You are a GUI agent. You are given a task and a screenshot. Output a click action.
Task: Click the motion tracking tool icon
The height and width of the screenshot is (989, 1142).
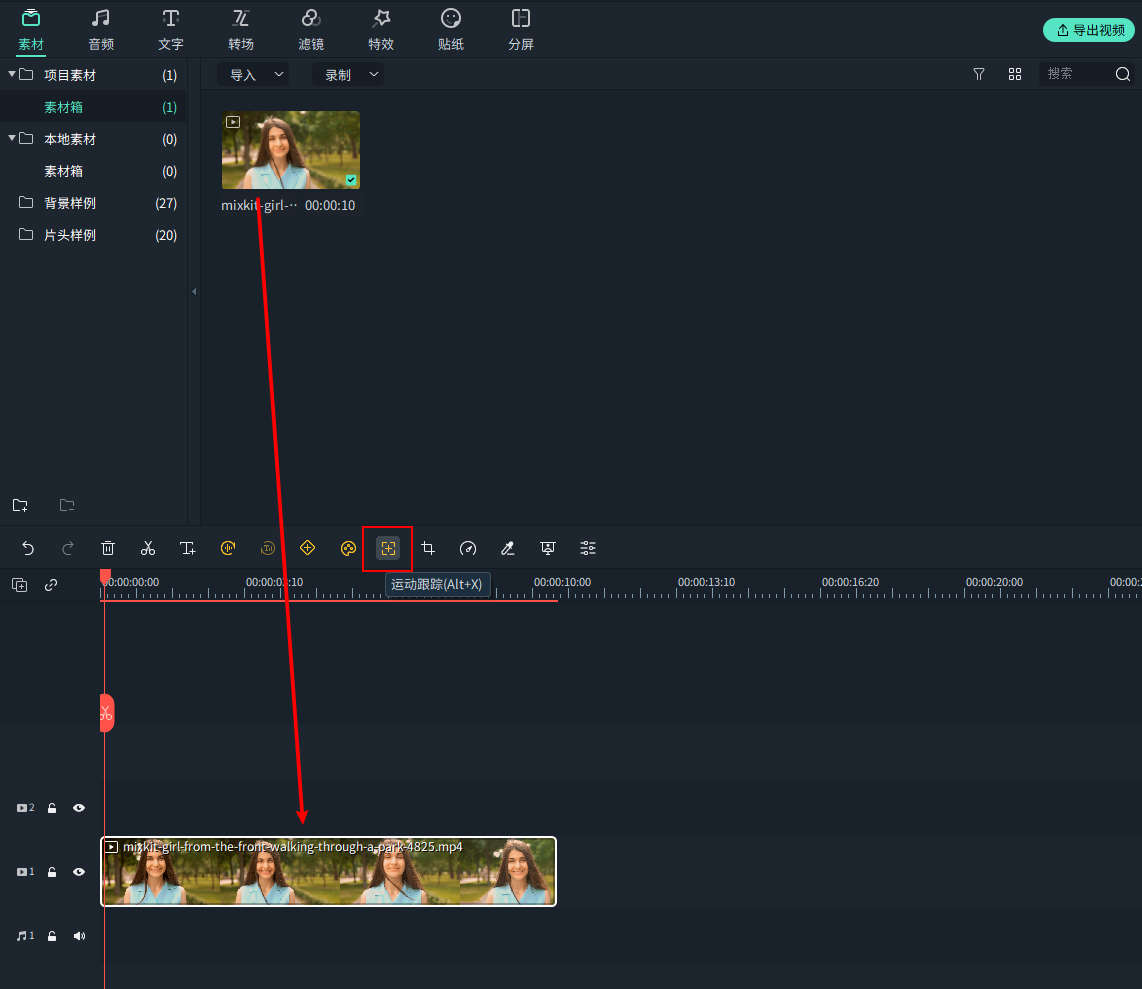point(387,548)
